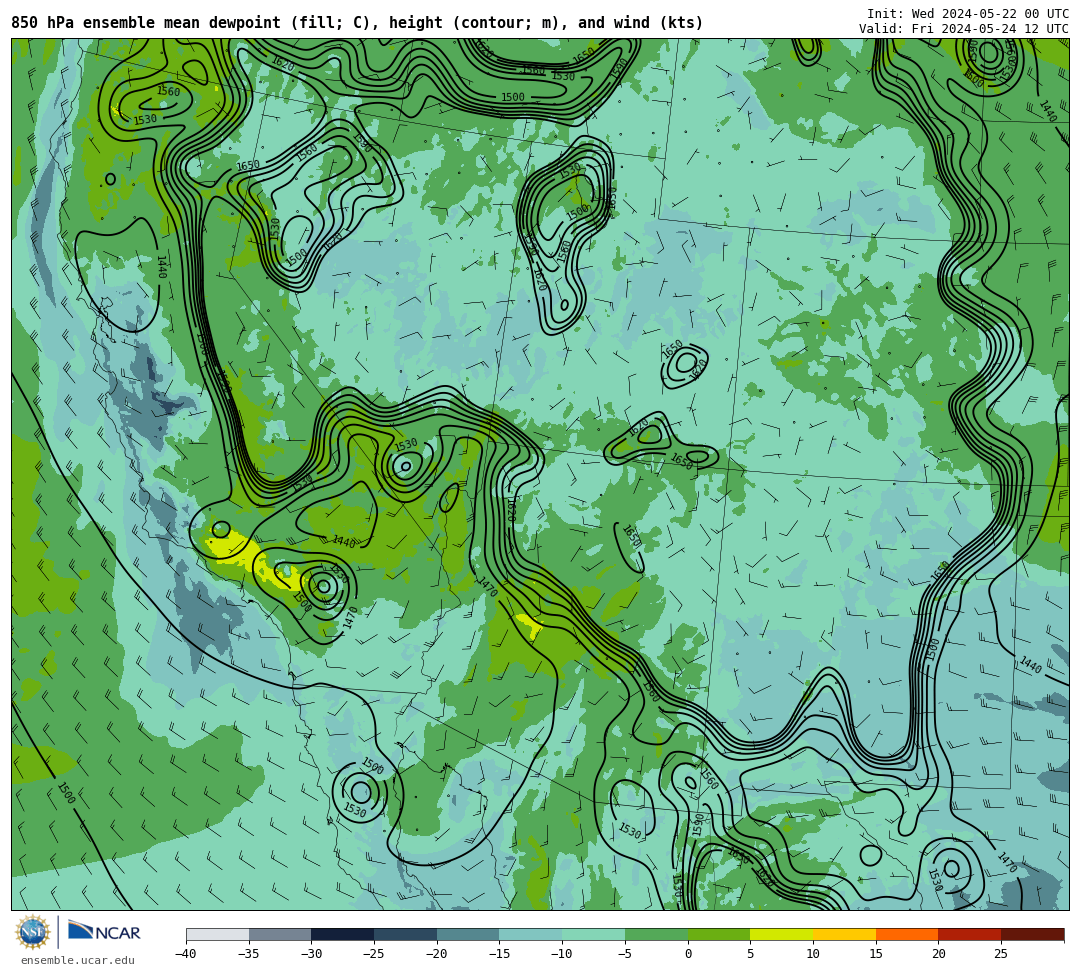1080x973 pixels.
Task: Click the negative −5 colorbar tick label
Action: pos(625,954)
